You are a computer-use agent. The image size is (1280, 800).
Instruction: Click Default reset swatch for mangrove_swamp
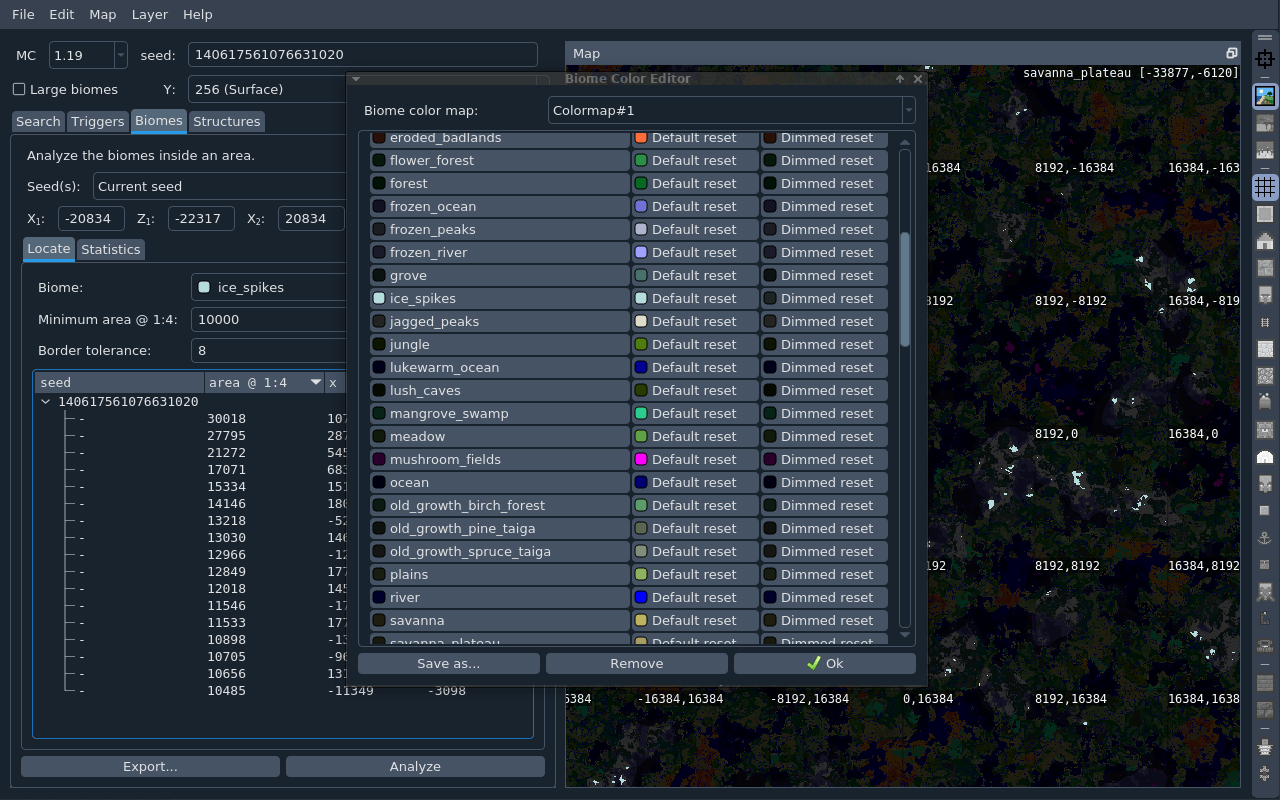(695, 413)
